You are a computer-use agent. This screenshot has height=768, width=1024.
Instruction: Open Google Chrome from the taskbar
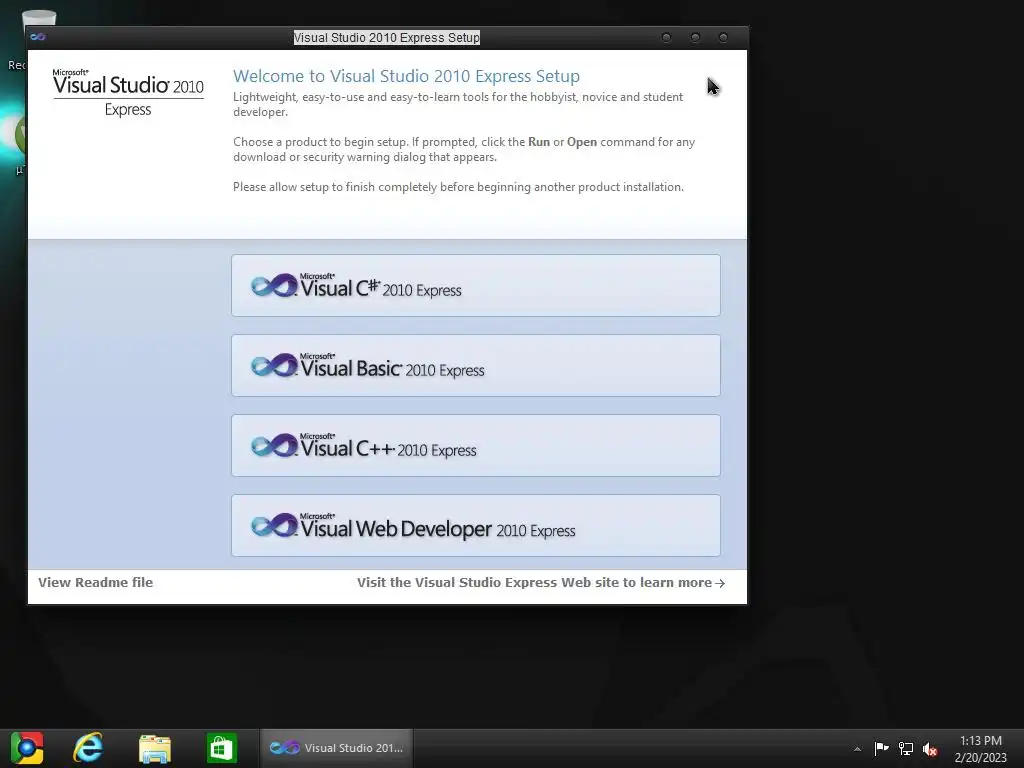point(27,748)
